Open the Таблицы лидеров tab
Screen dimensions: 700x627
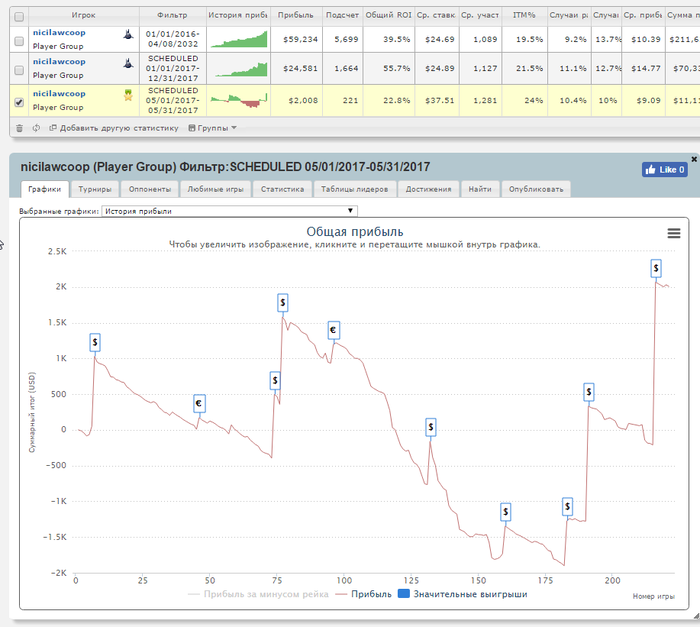point(354,189)
